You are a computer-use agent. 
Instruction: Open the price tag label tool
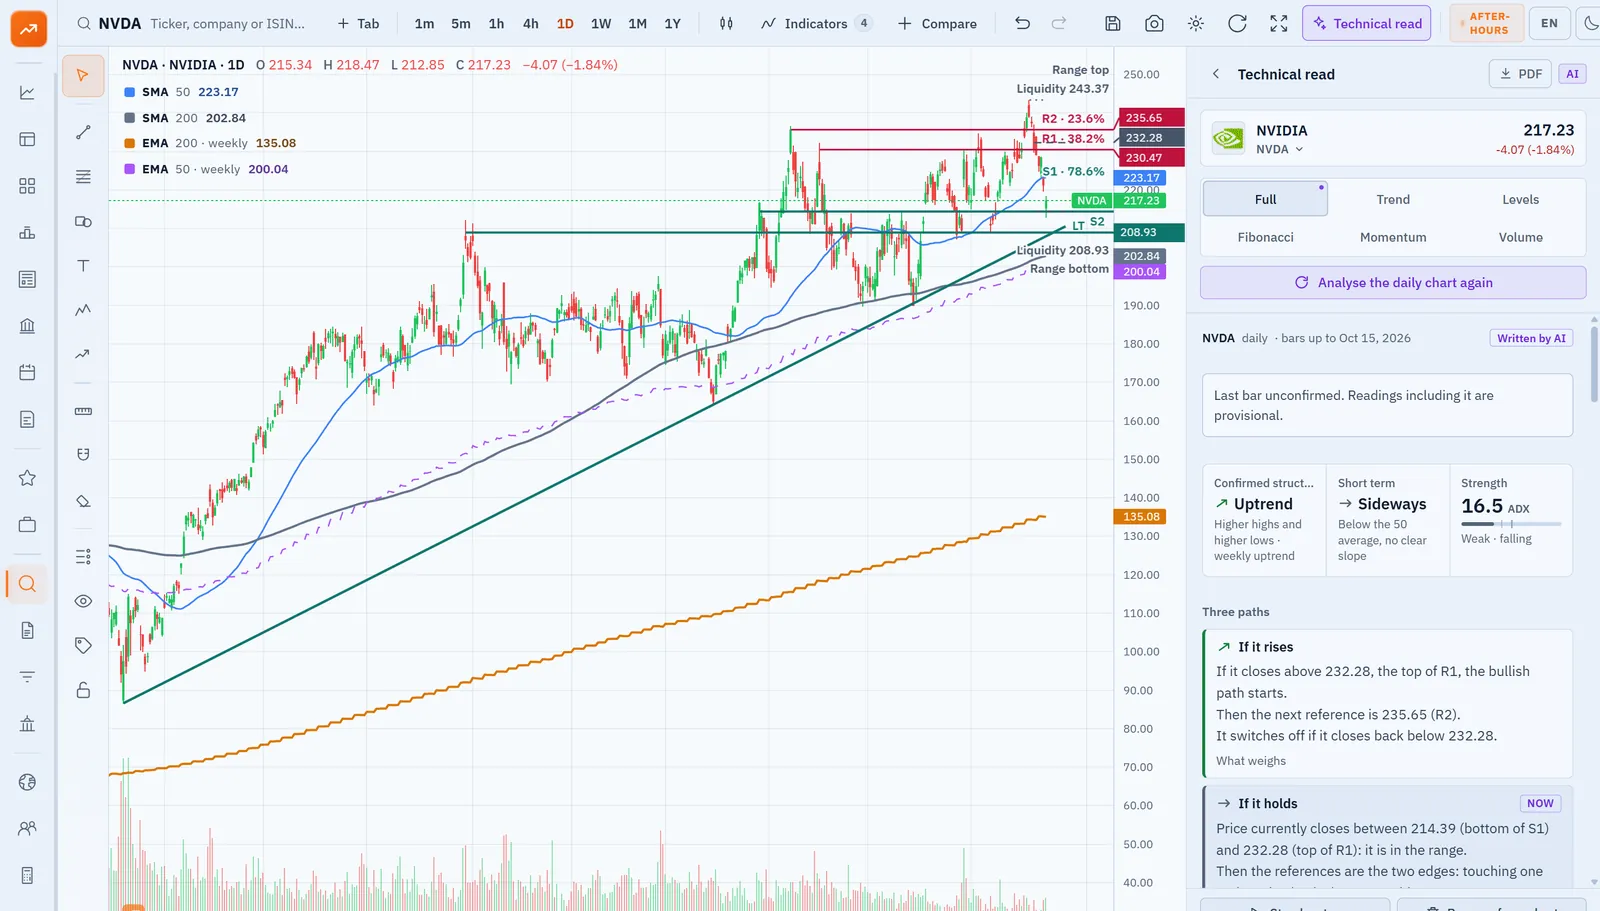[x=83, y=645]
